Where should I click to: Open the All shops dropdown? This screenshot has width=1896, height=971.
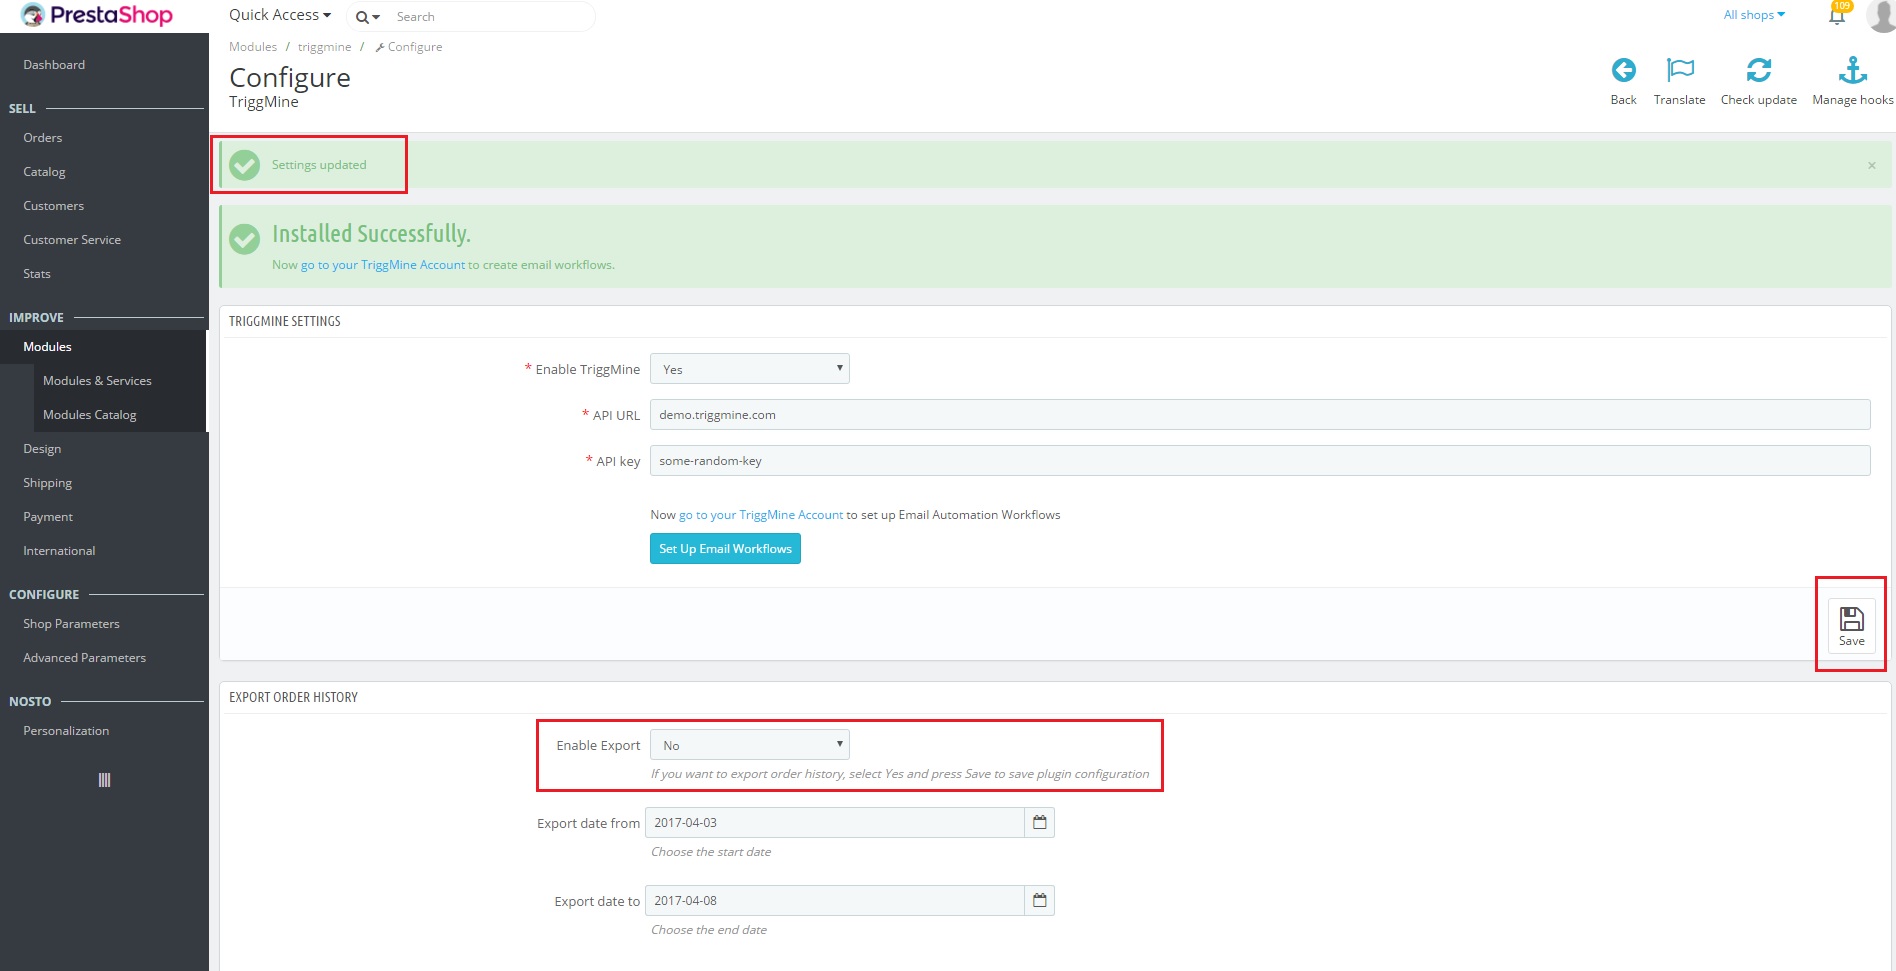1754,15
